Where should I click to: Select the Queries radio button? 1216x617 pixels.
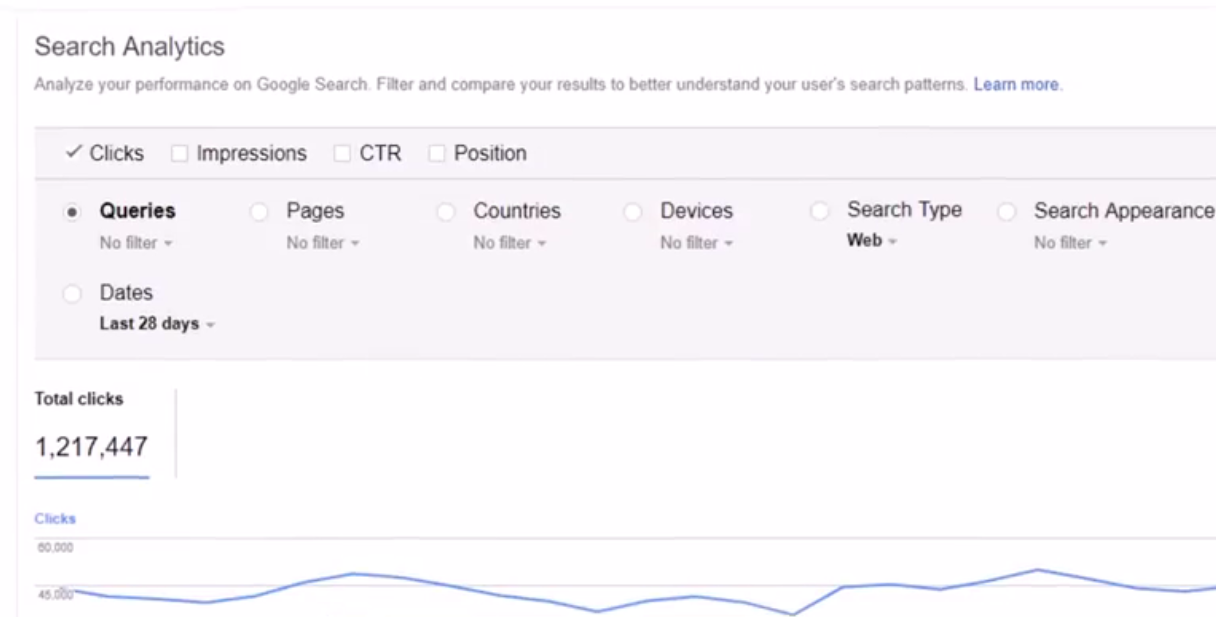72,212
